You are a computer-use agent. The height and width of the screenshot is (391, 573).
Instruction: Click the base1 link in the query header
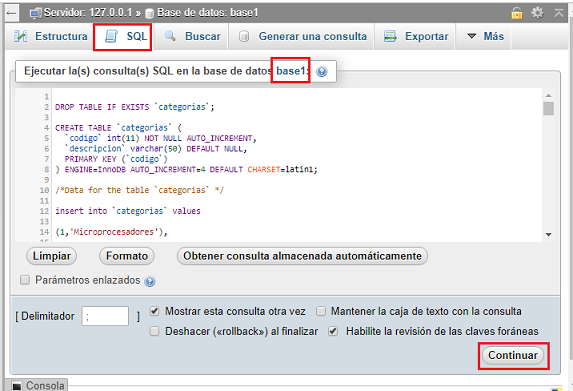(x=291, y=71)
